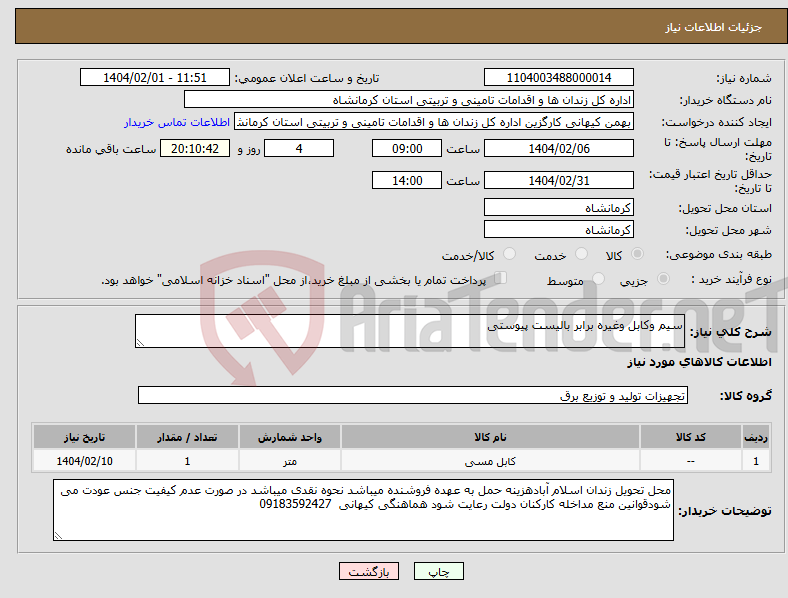Click the نام کالا column header
The width and height of the screenshot is (788, 598).
(490, 437)
